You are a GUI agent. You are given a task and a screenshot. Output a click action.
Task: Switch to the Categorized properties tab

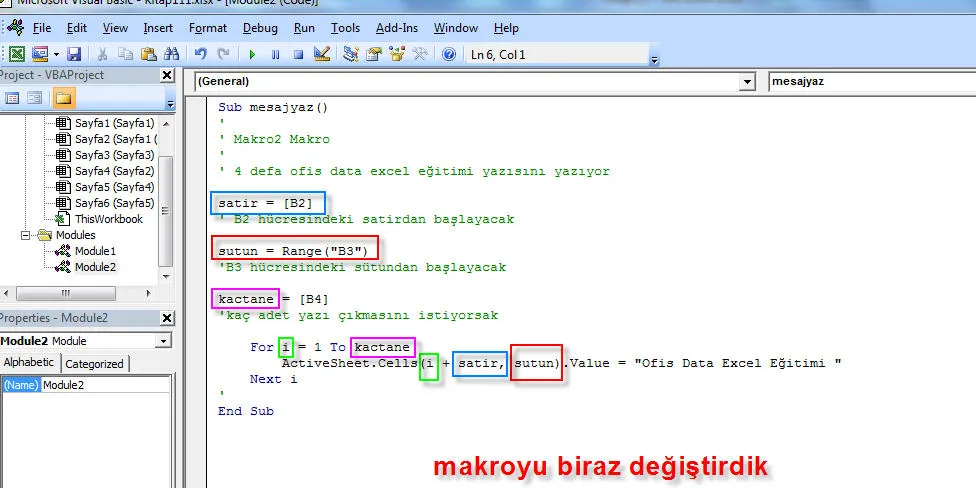point(94,364)
